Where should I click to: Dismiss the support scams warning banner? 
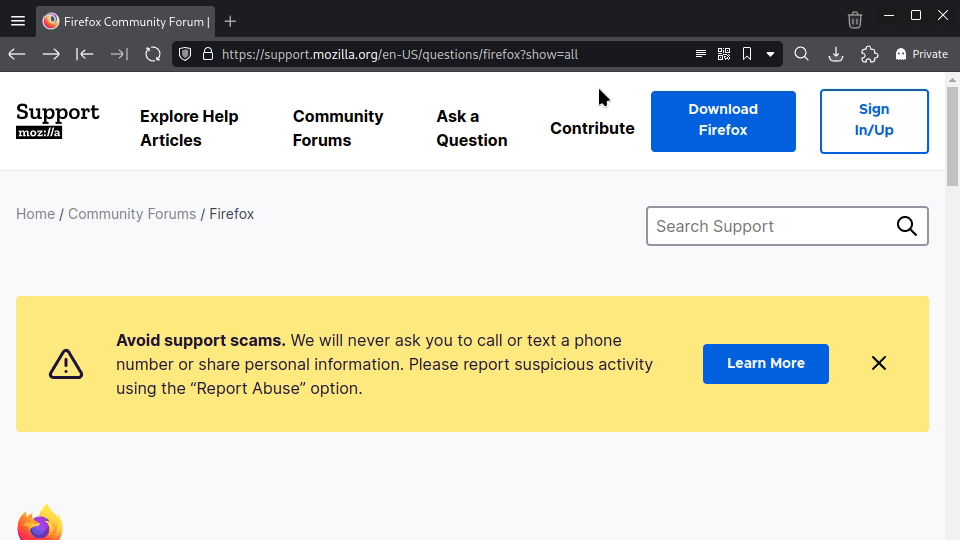[x=879, y=363]
